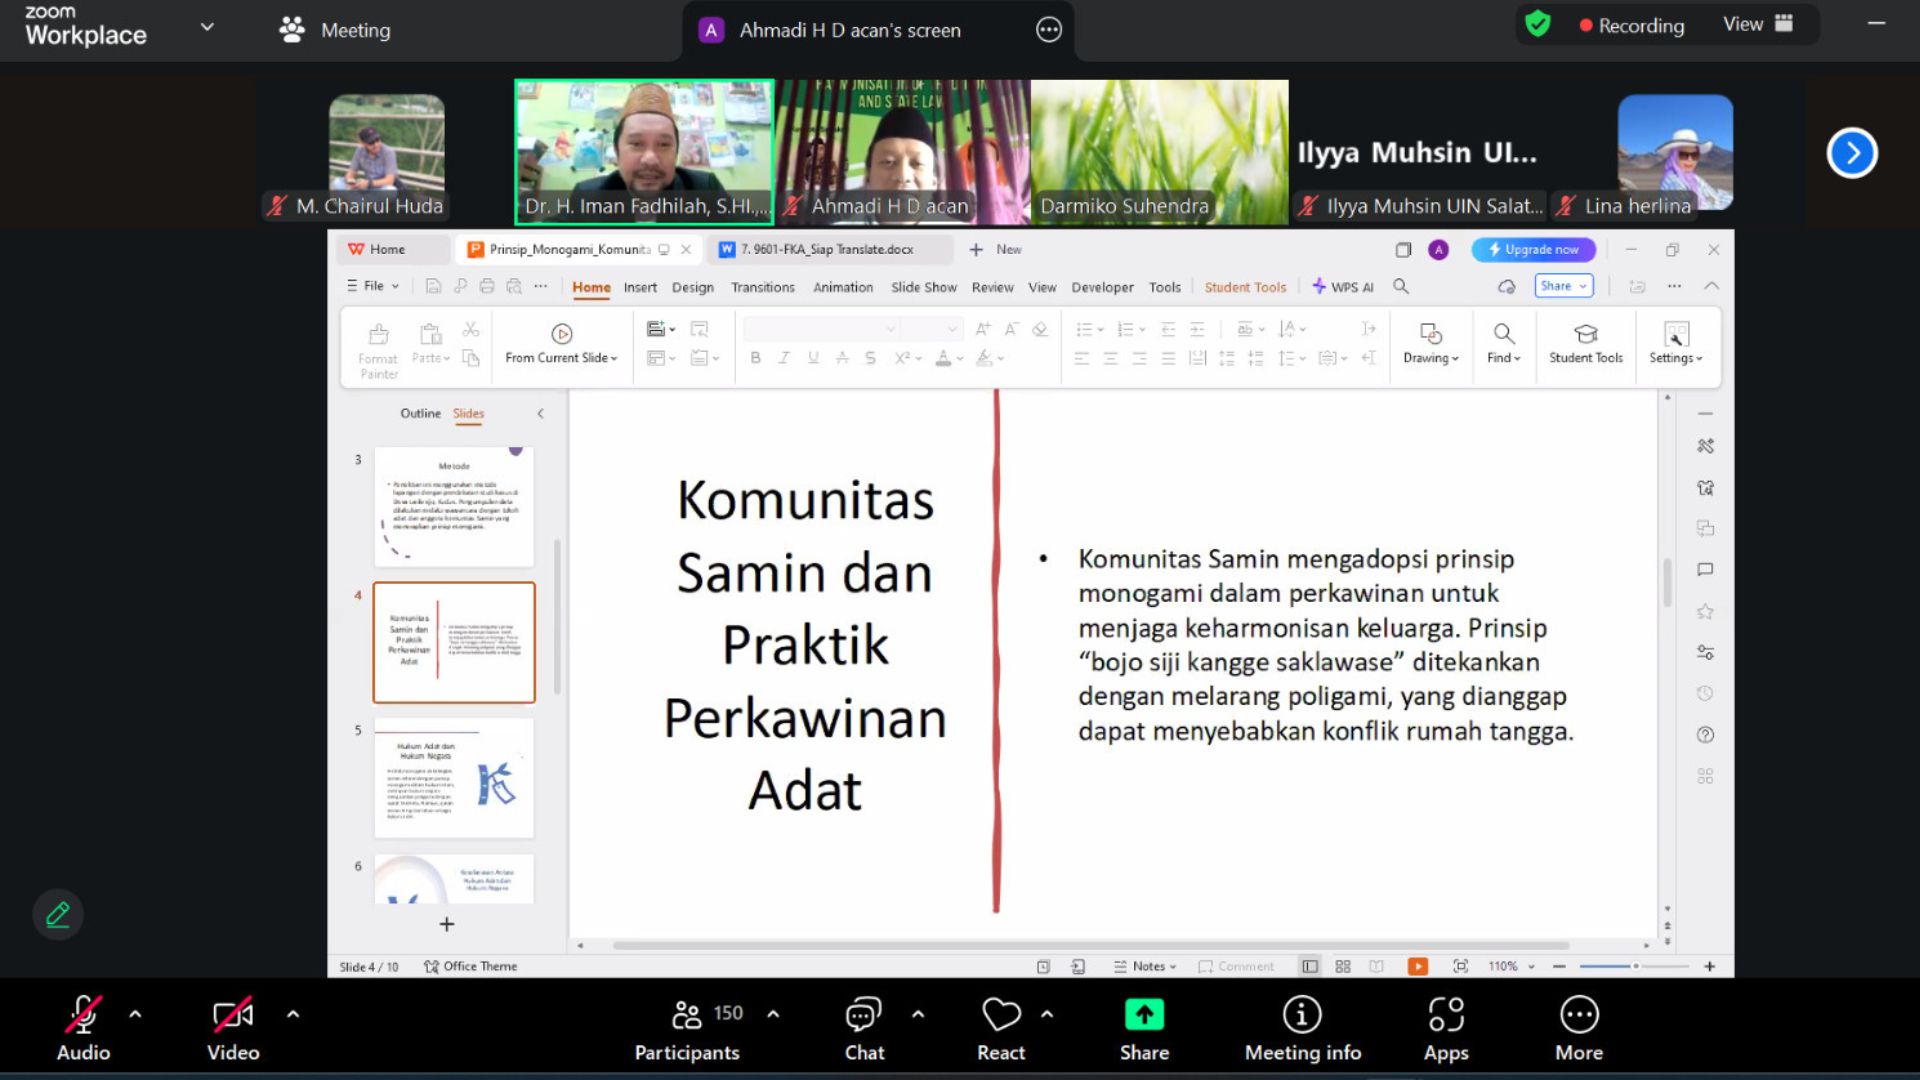Open the 110% zoom level dropdown
Viewport: 1920px width, 1080px height.
(x=1511, y=966)
